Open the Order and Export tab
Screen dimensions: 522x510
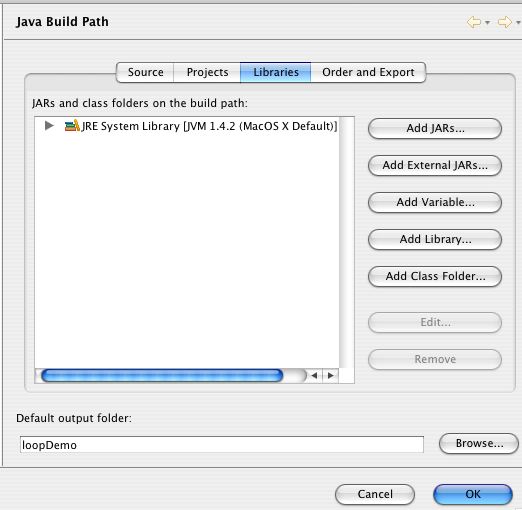(x=368, y=72)
